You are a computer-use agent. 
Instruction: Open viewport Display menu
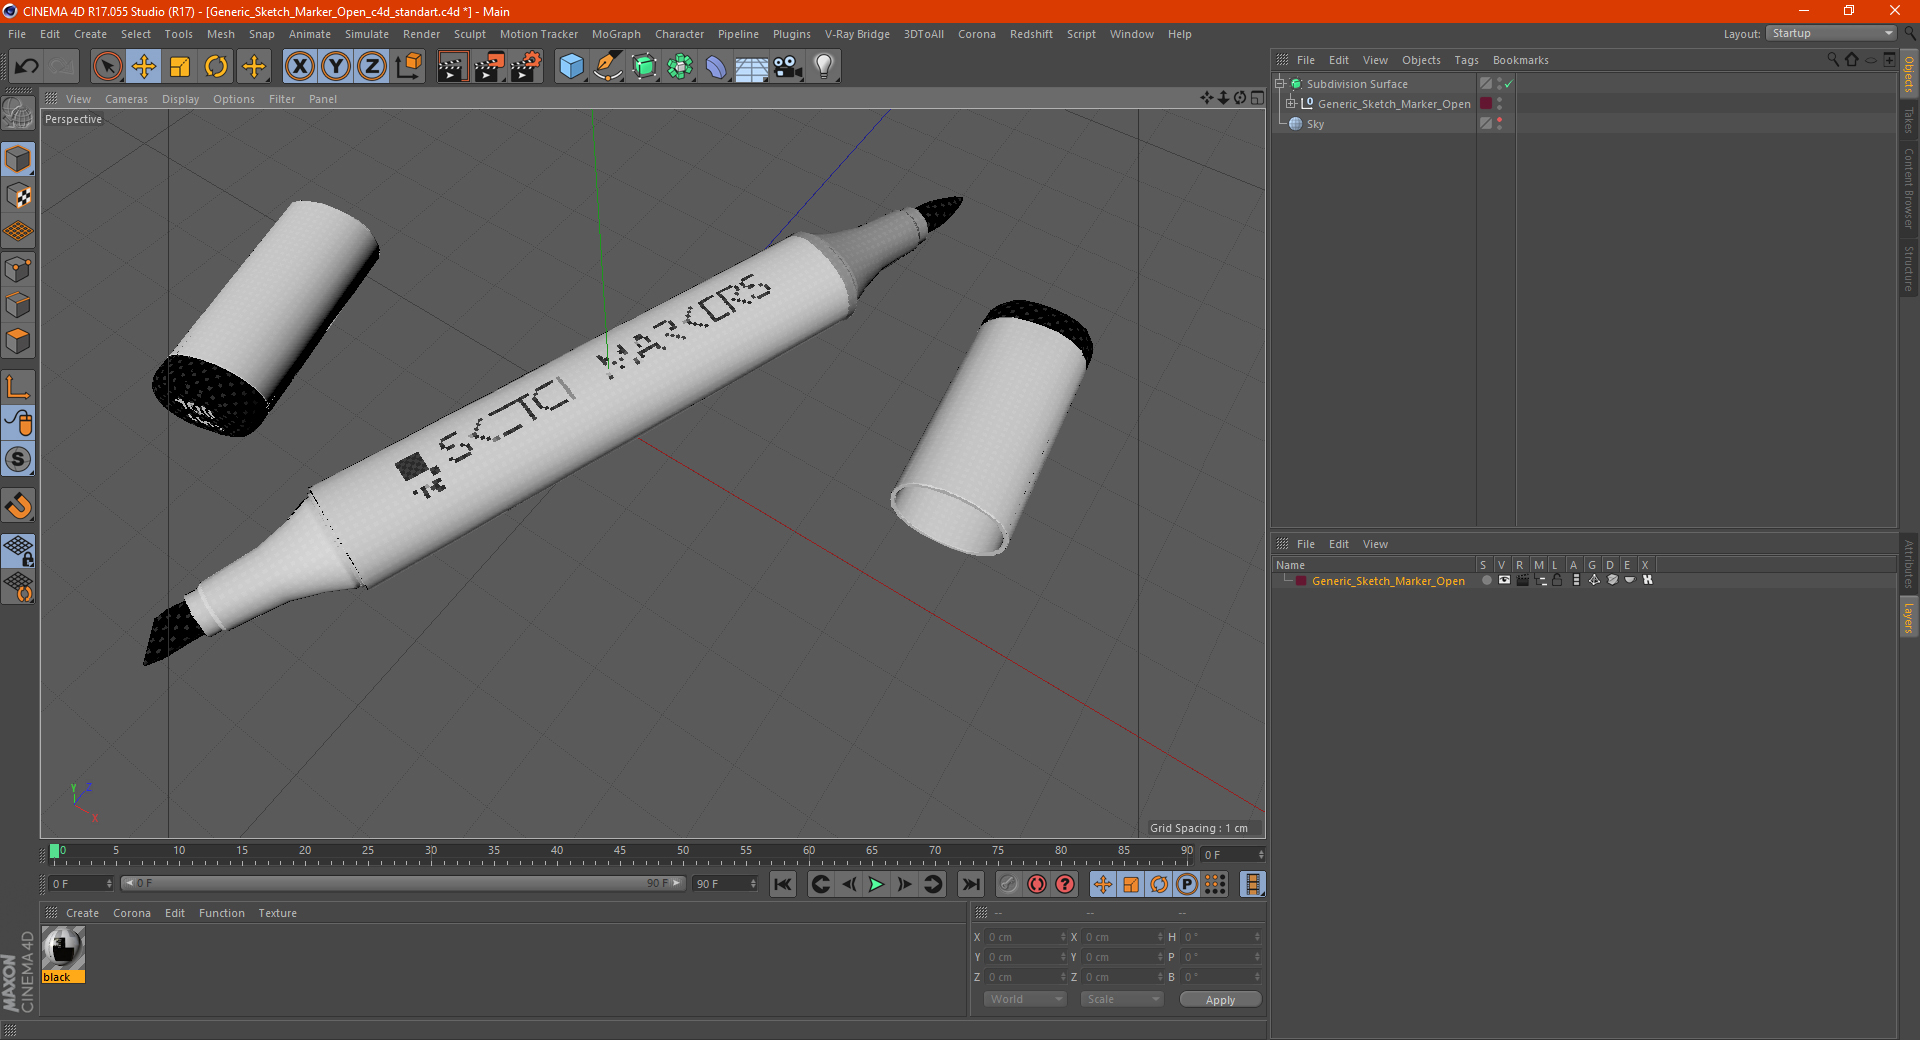[x=180, y=99]
